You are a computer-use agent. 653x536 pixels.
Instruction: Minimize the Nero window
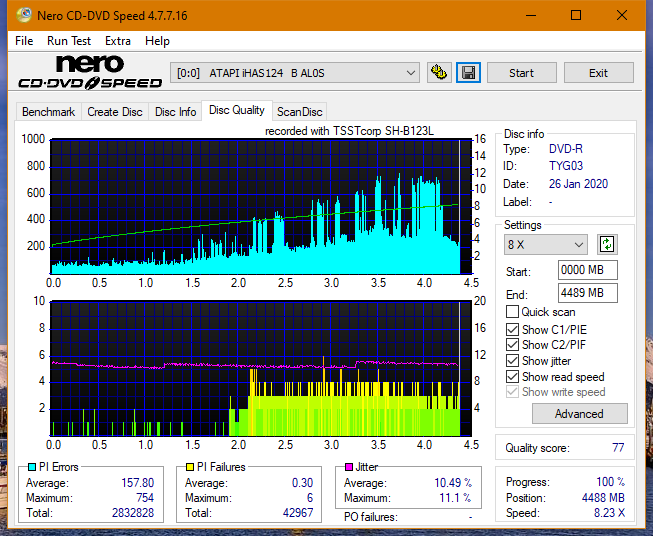point(531,15)
